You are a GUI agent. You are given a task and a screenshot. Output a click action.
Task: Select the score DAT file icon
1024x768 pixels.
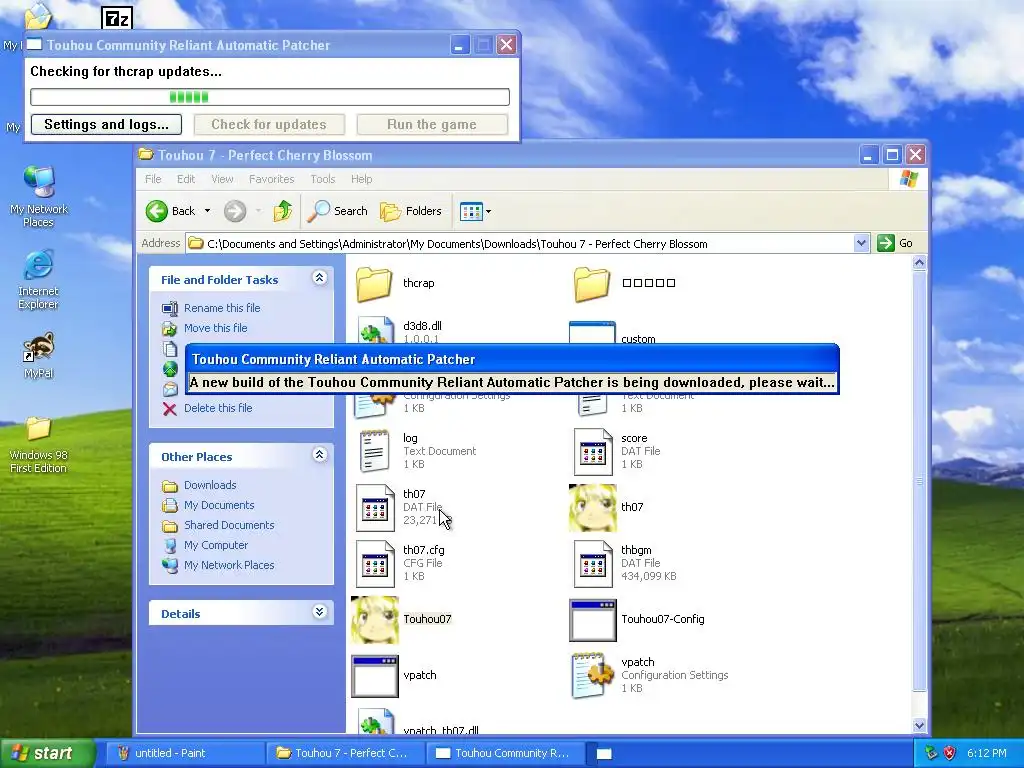[x=593, y=451]
